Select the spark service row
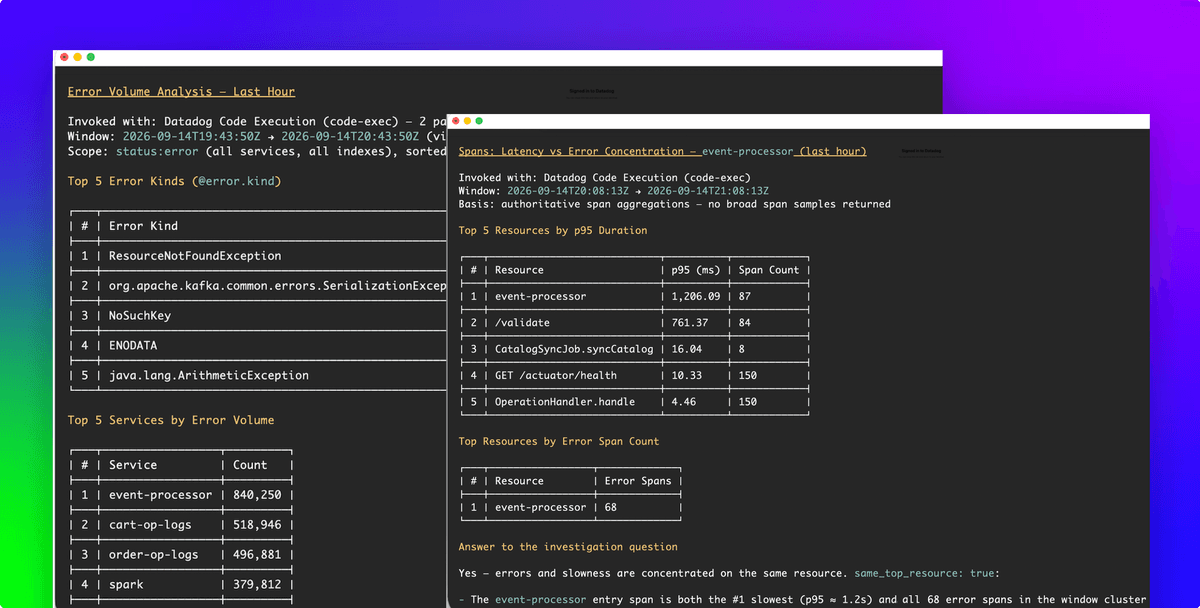The width and height of the screenshot is (1200, 608). [181, 585]
